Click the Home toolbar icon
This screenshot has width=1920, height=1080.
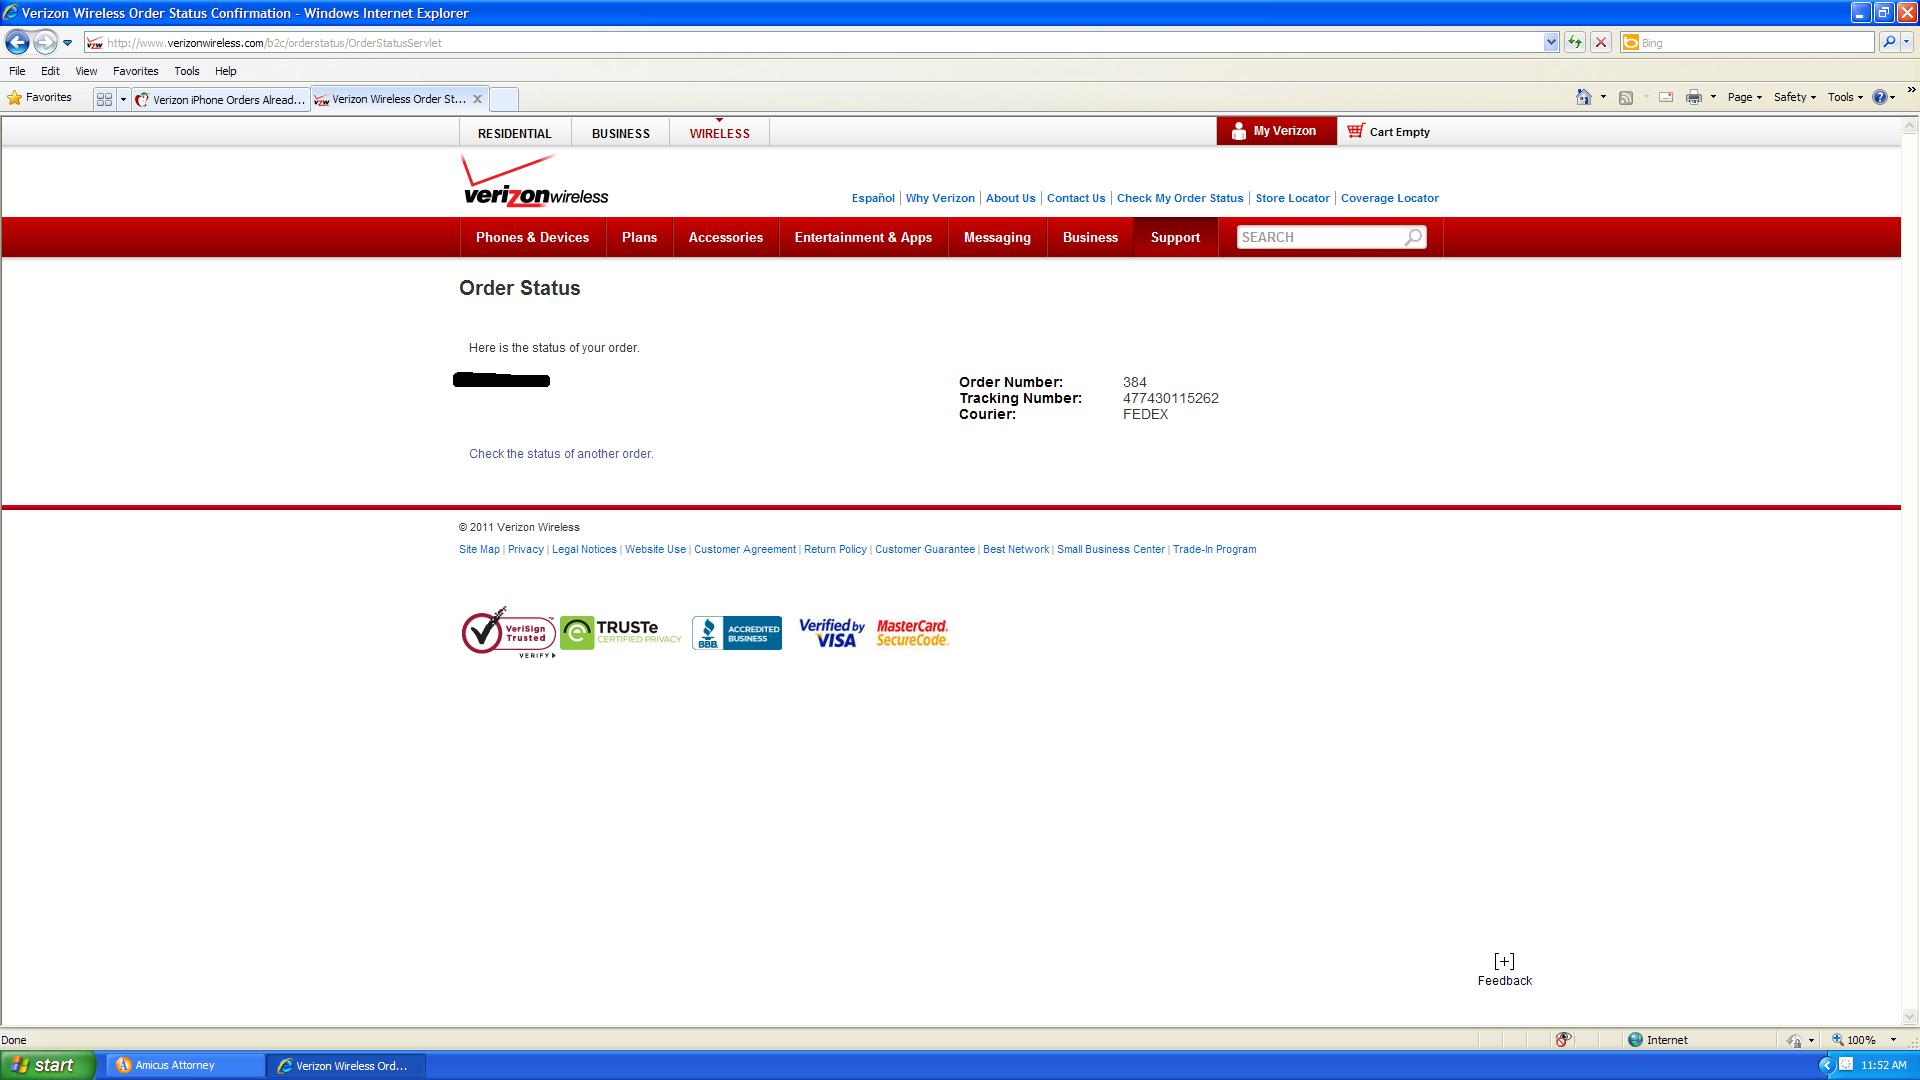pyautogui.click(x=1583, y=97)
